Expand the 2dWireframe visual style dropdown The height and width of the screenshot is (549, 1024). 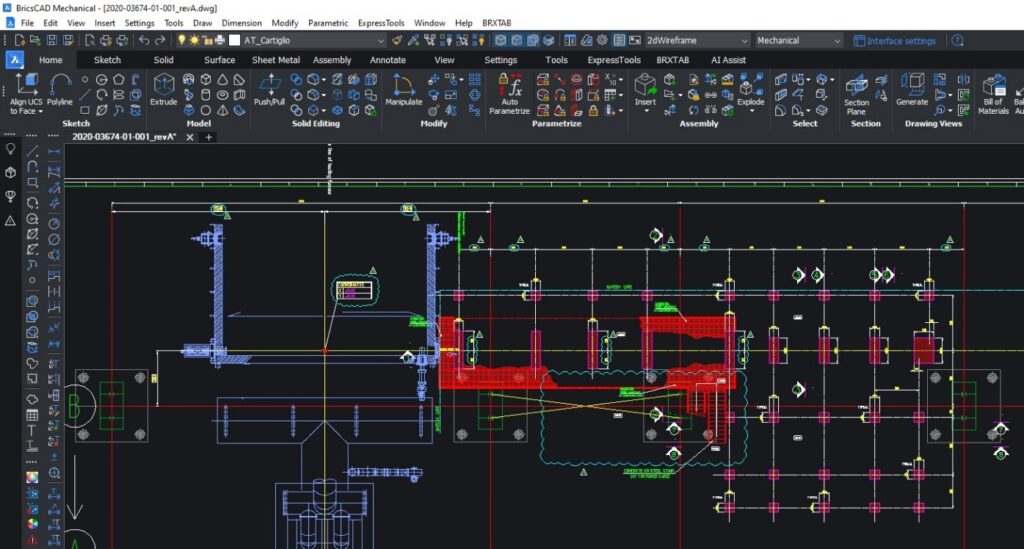(x=744, y=41)
